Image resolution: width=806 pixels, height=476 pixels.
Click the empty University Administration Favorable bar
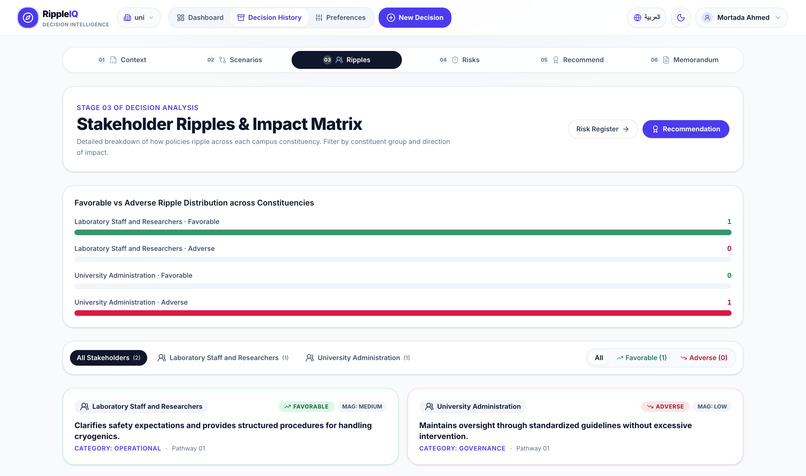402,286
